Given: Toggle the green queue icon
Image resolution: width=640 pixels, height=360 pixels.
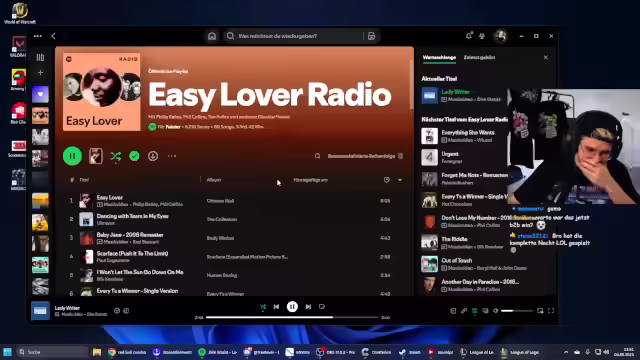Looking at the screenshot, I should pos(475,311).
